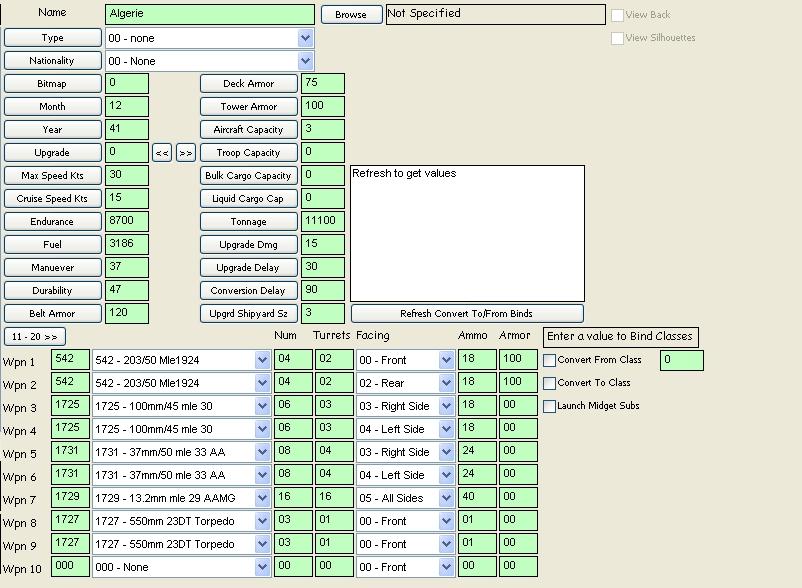Click the Upgrade Delay button

click(x=249, y=267)
